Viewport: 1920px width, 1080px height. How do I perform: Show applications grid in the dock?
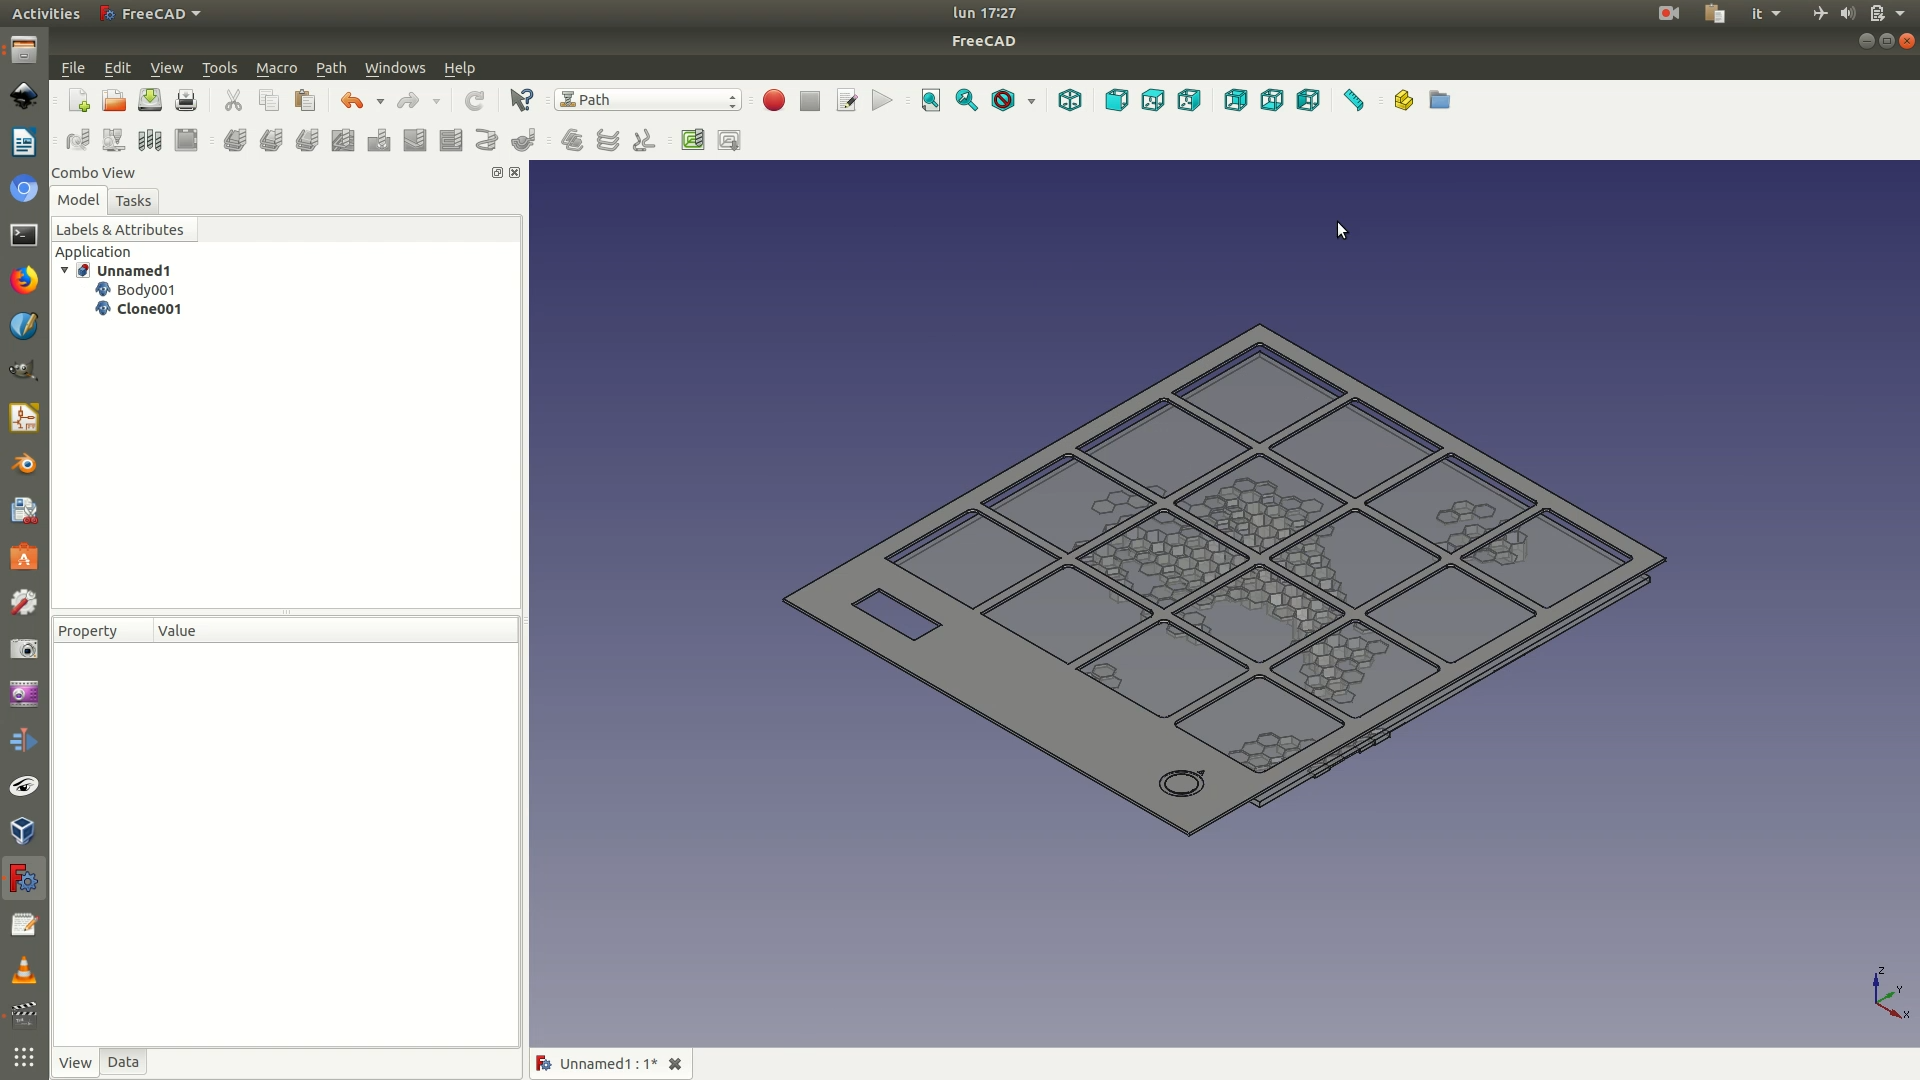[24, 1057]
